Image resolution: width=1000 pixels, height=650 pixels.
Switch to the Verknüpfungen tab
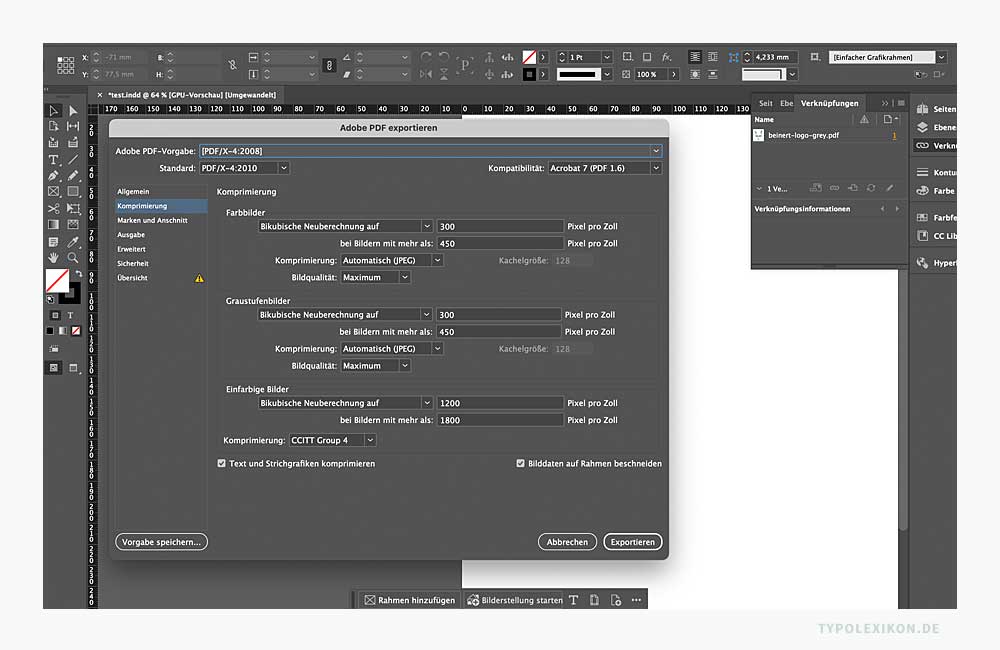click(x=829, y=103)
